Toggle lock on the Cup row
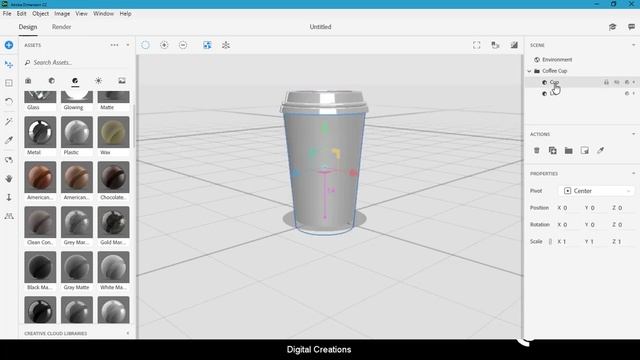Screen dimensions: 640x360 606,82
